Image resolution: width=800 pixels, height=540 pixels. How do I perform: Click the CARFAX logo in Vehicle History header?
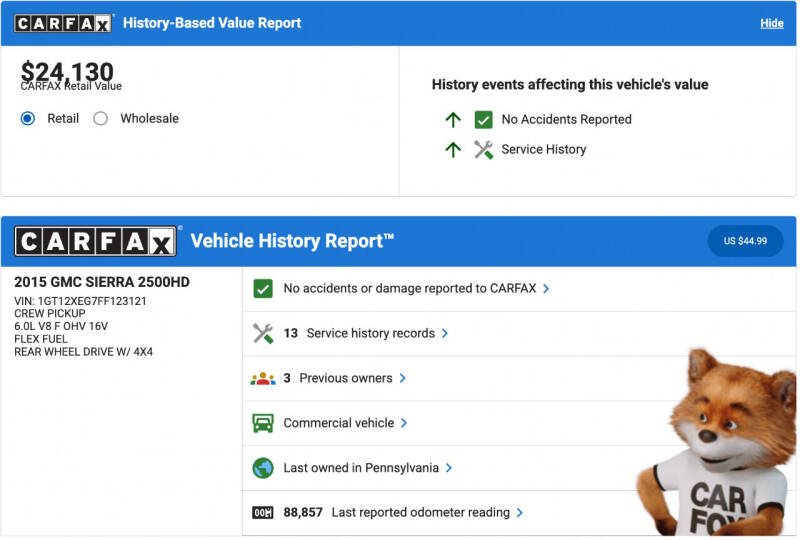[96, 241]
